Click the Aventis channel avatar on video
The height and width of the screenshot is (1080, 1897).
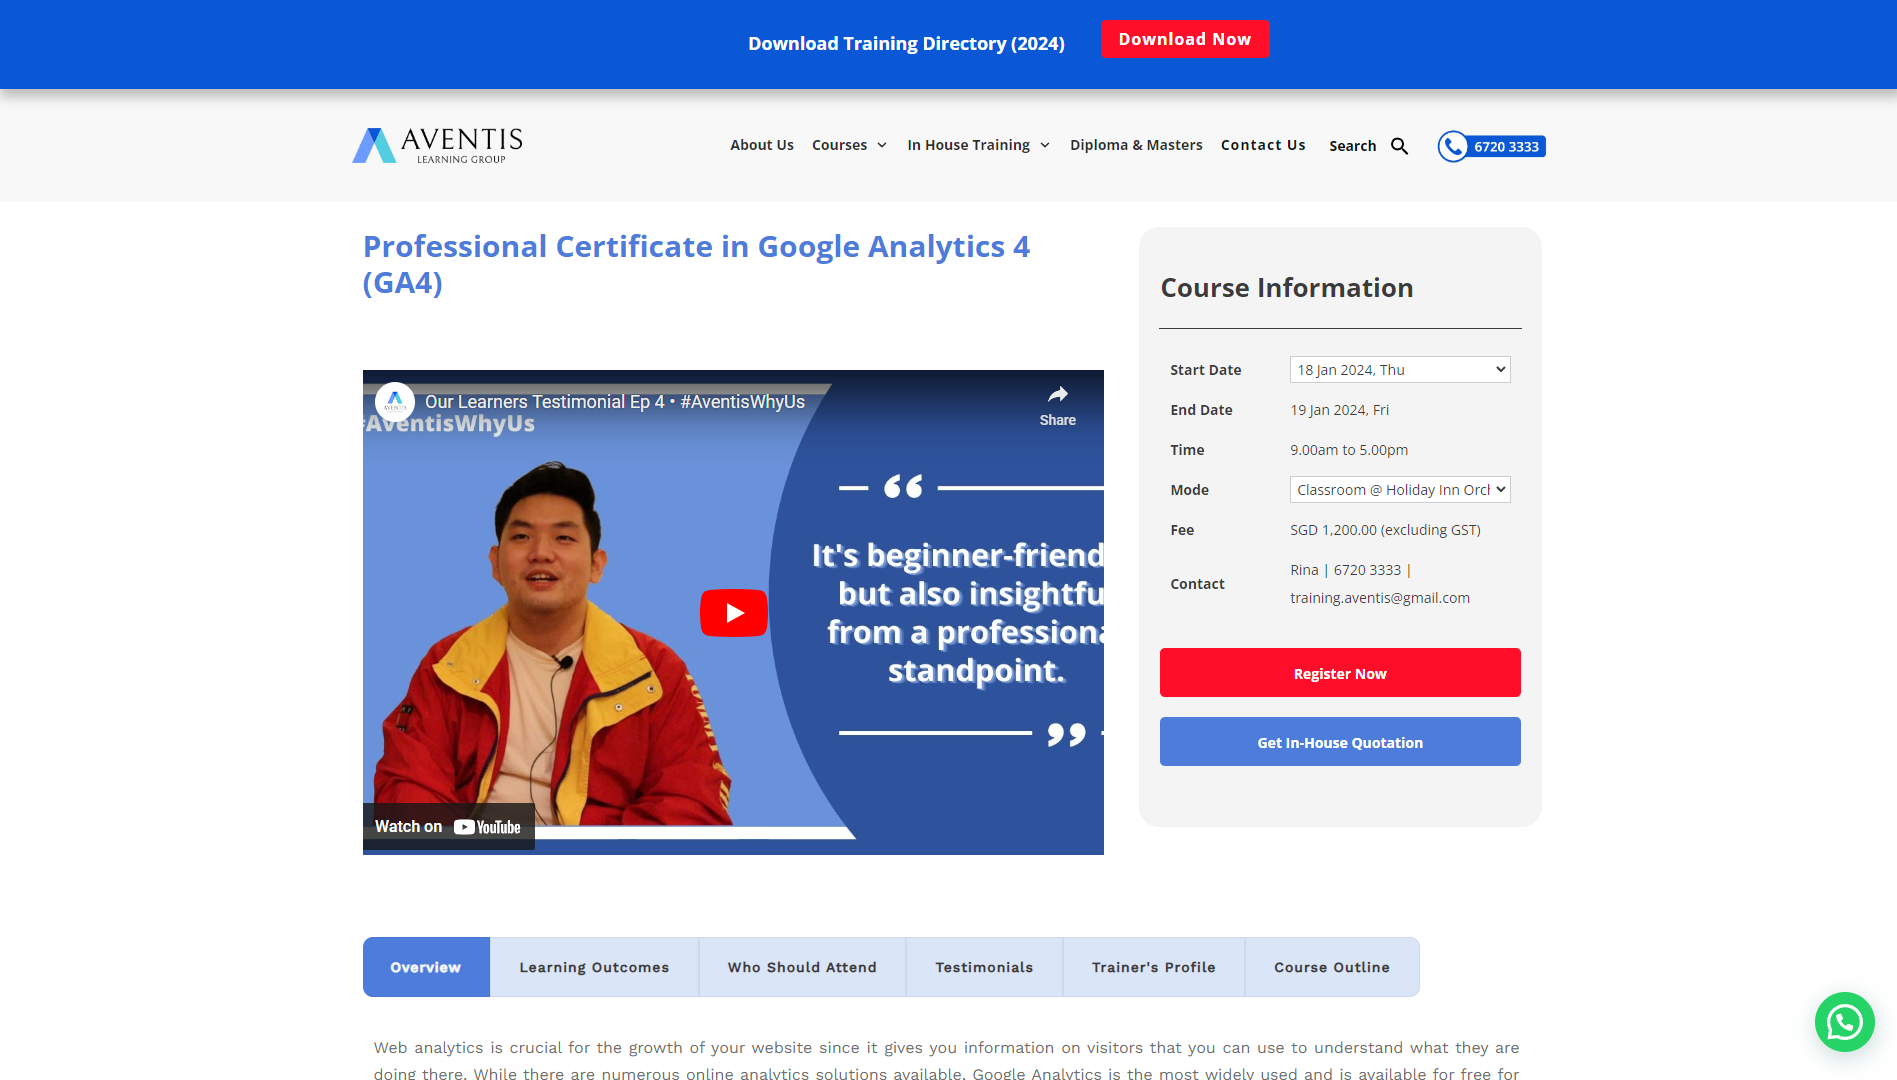point(395,402)
